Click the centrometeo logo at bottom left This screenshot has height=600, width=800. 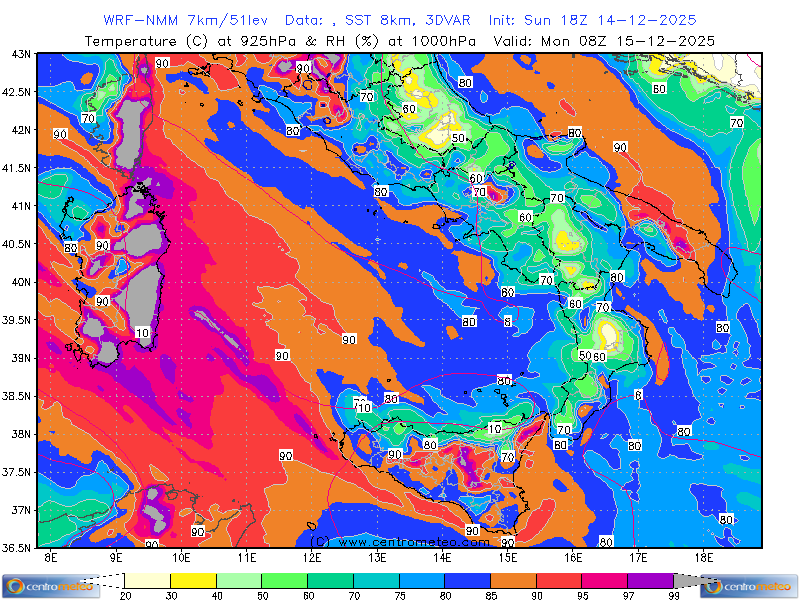(50, 586)
